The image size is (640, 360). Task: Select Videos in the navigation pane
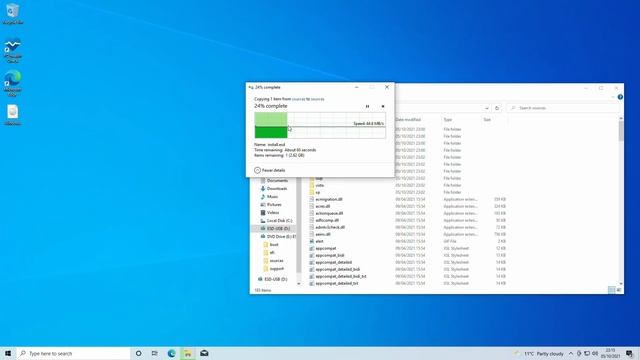click(273, 213)
